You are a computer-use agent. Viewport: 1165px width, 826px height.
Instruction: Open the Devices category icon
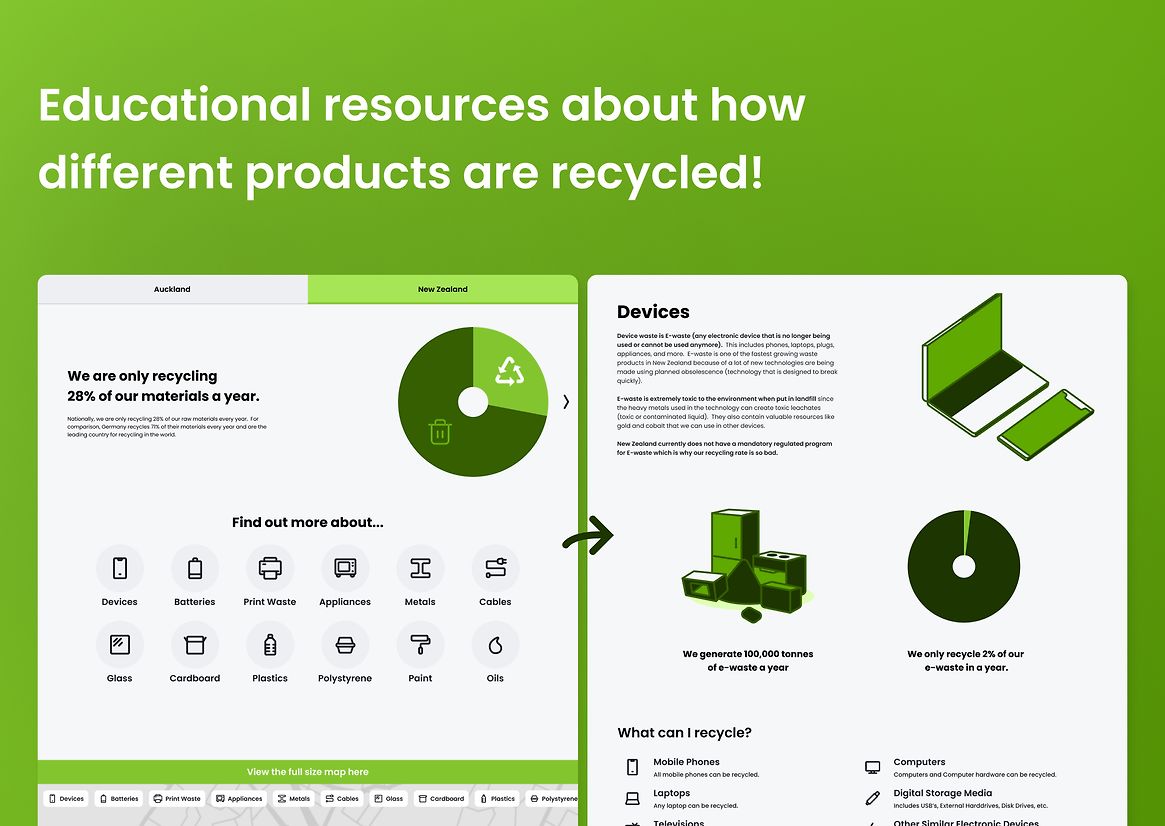click(120, 568)
